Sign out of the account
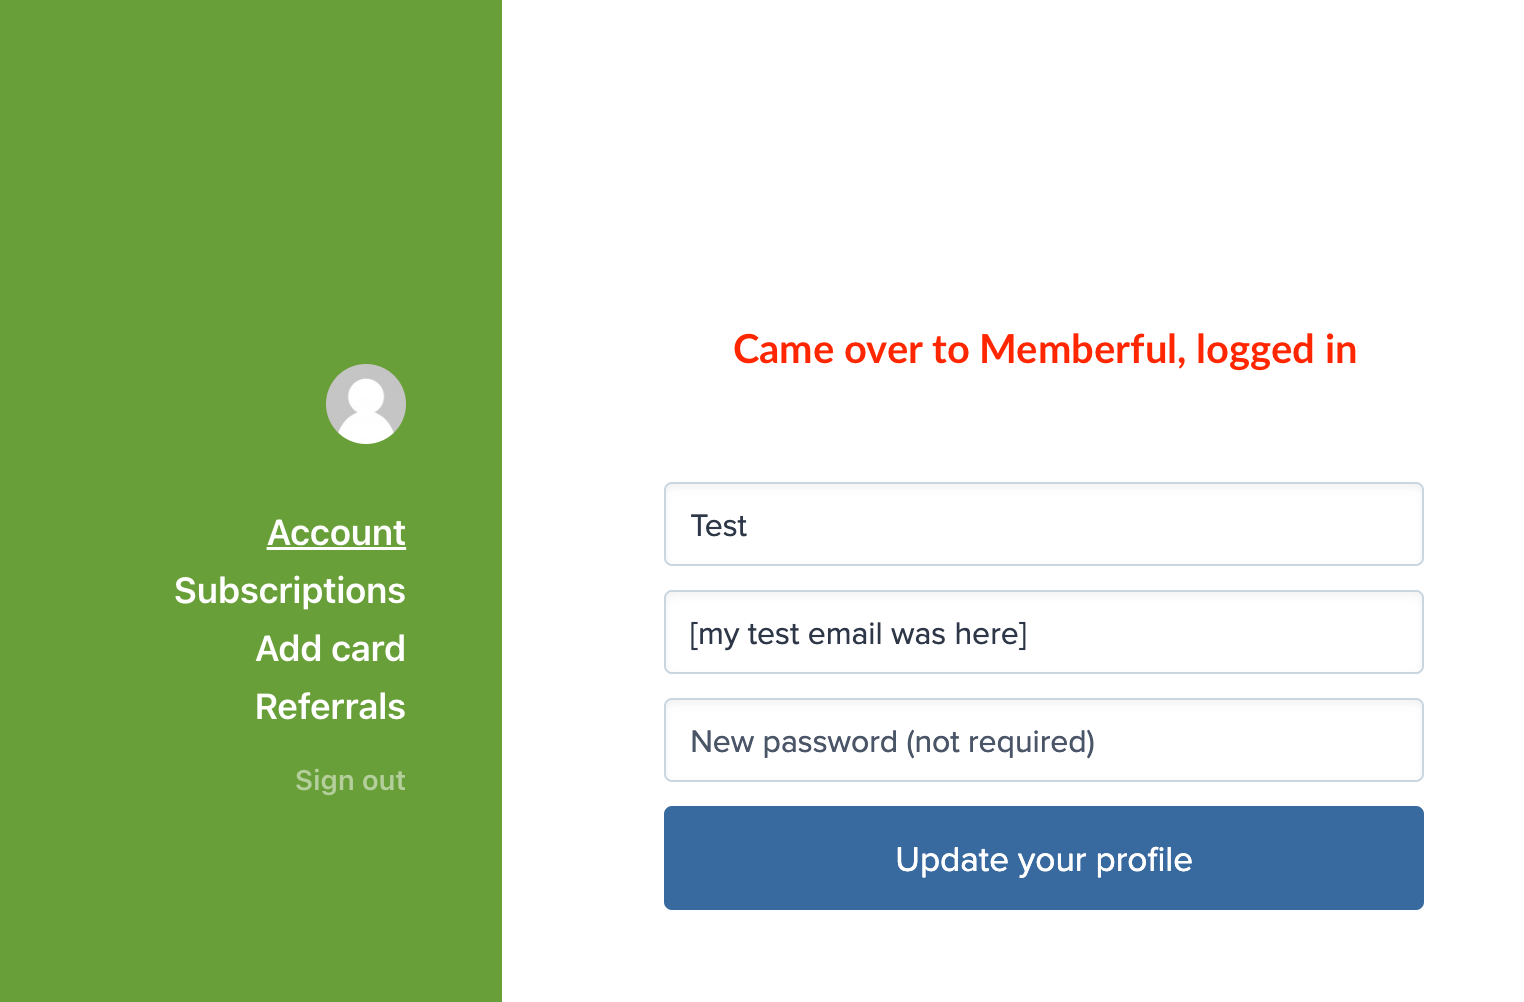 coord(350,780)
